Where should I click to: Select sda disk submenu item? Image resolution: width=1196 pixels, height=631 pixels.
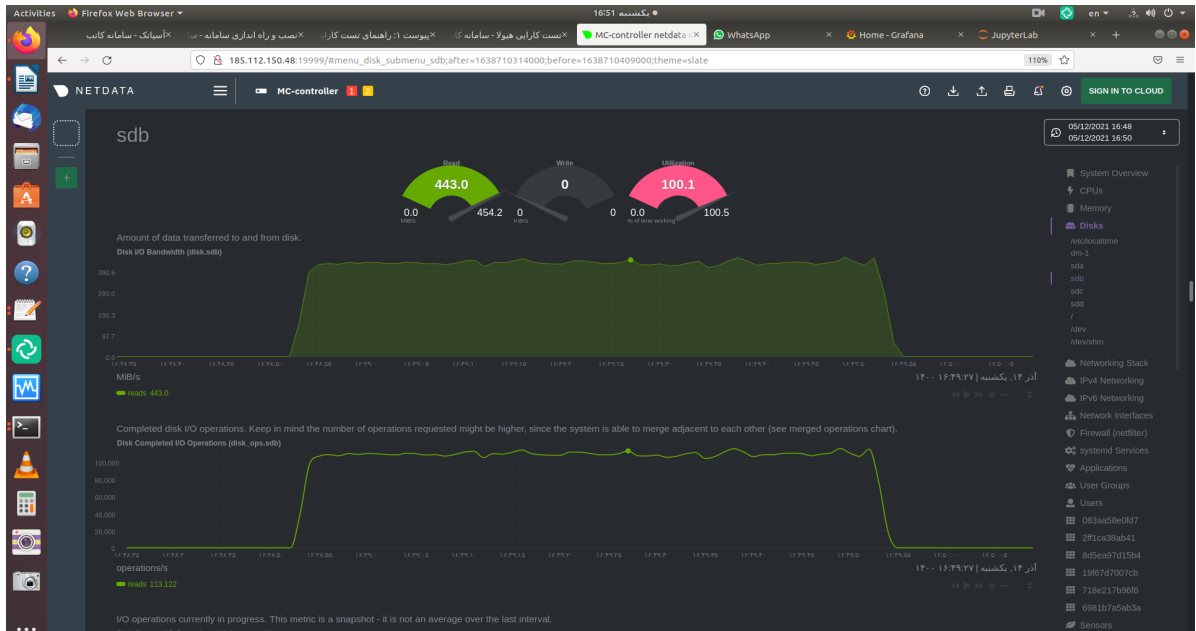[x=1076, y=266]
